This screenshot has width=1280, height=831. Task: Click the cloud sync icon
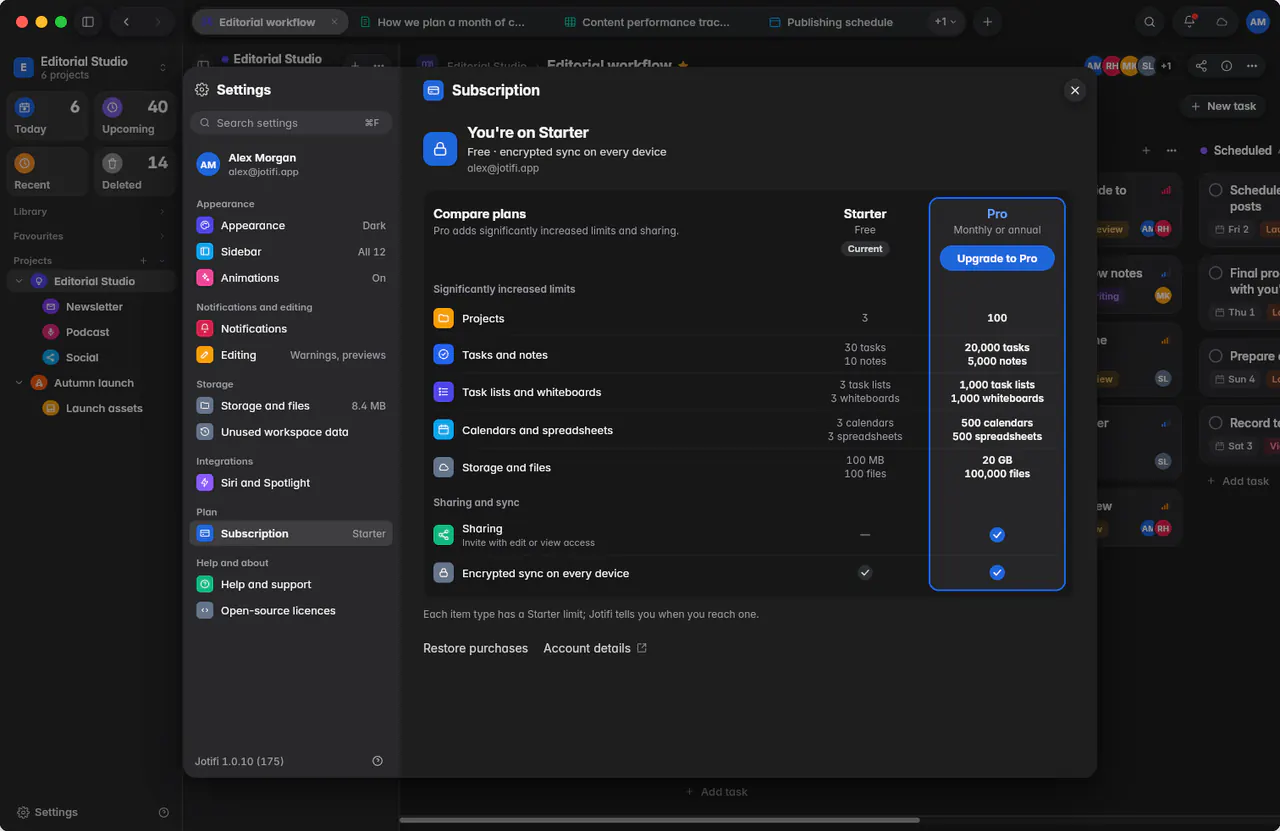click(x=1222, y=22)
